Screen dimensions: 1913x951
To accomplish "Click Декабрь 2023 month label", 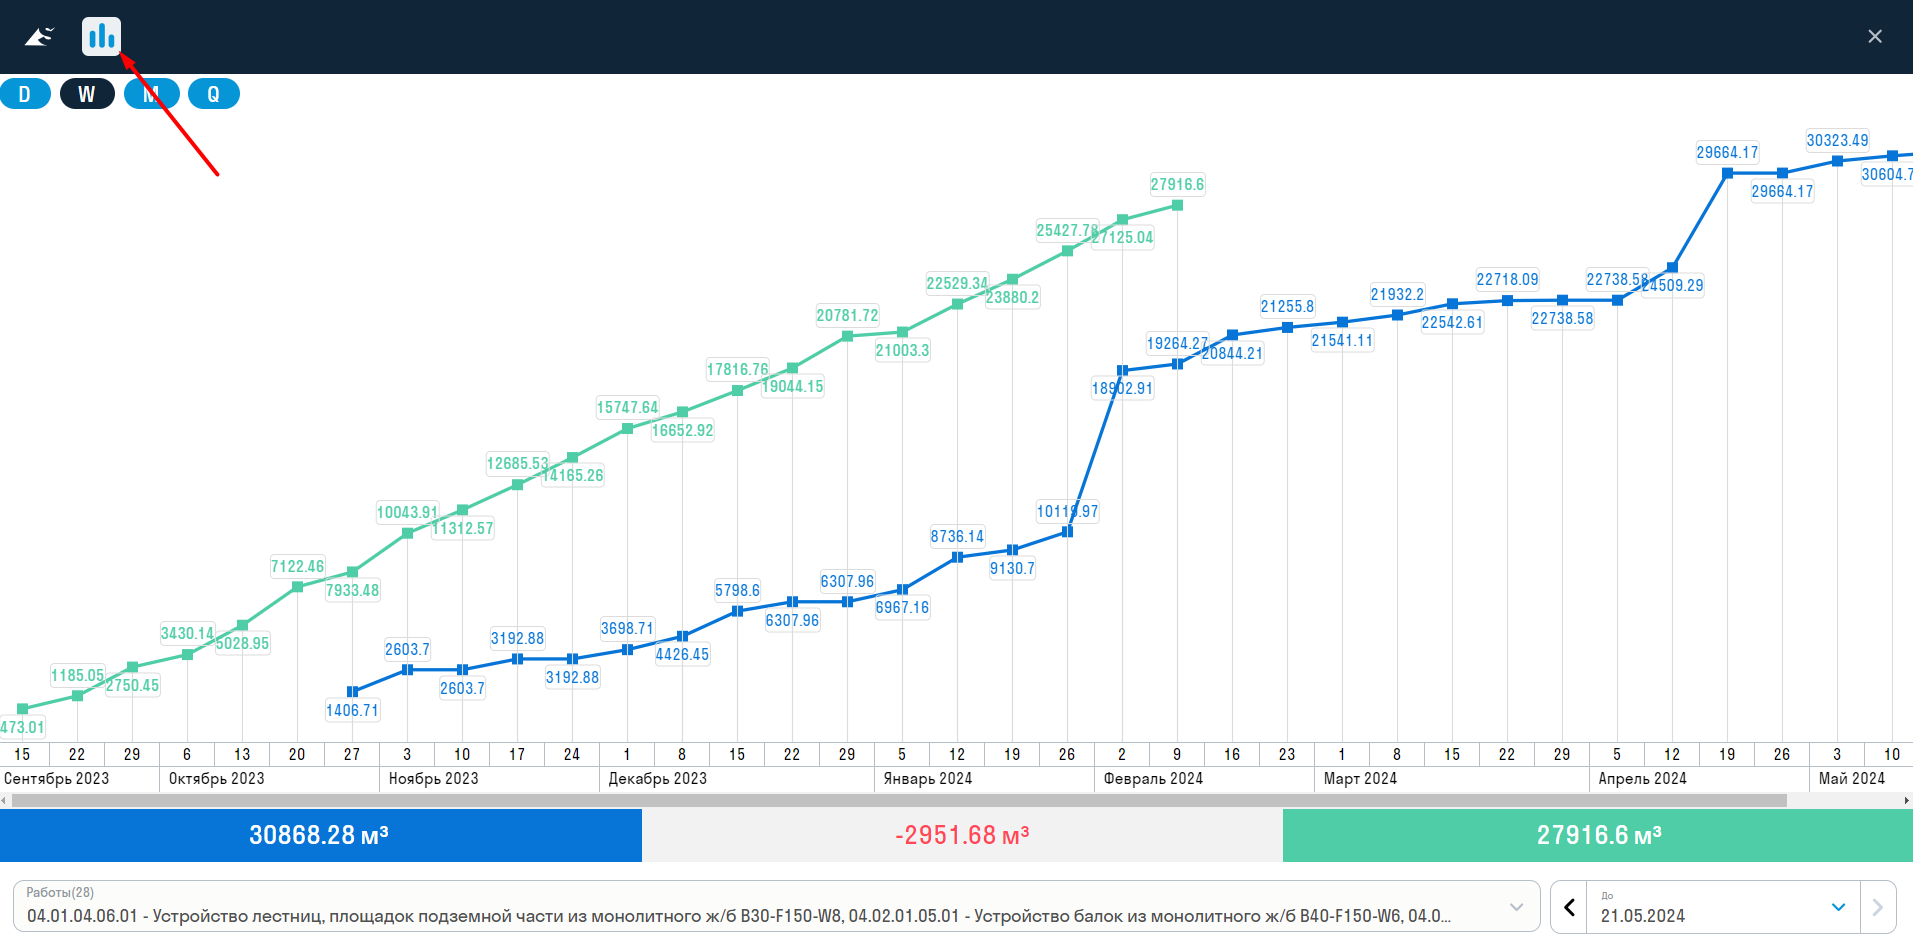I will [x=658, y=778].
